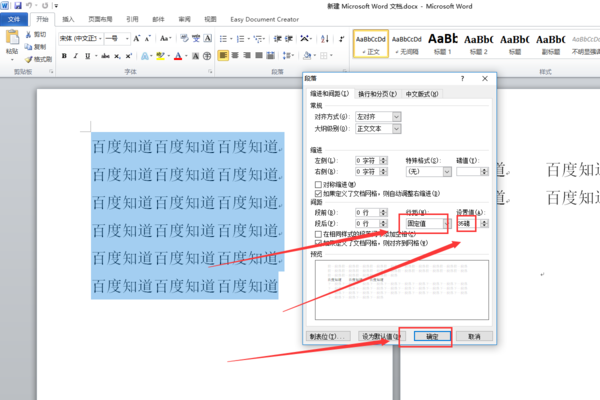
Task: Click the Undo arrow in quick access toolbar
Action: point(29,6)
